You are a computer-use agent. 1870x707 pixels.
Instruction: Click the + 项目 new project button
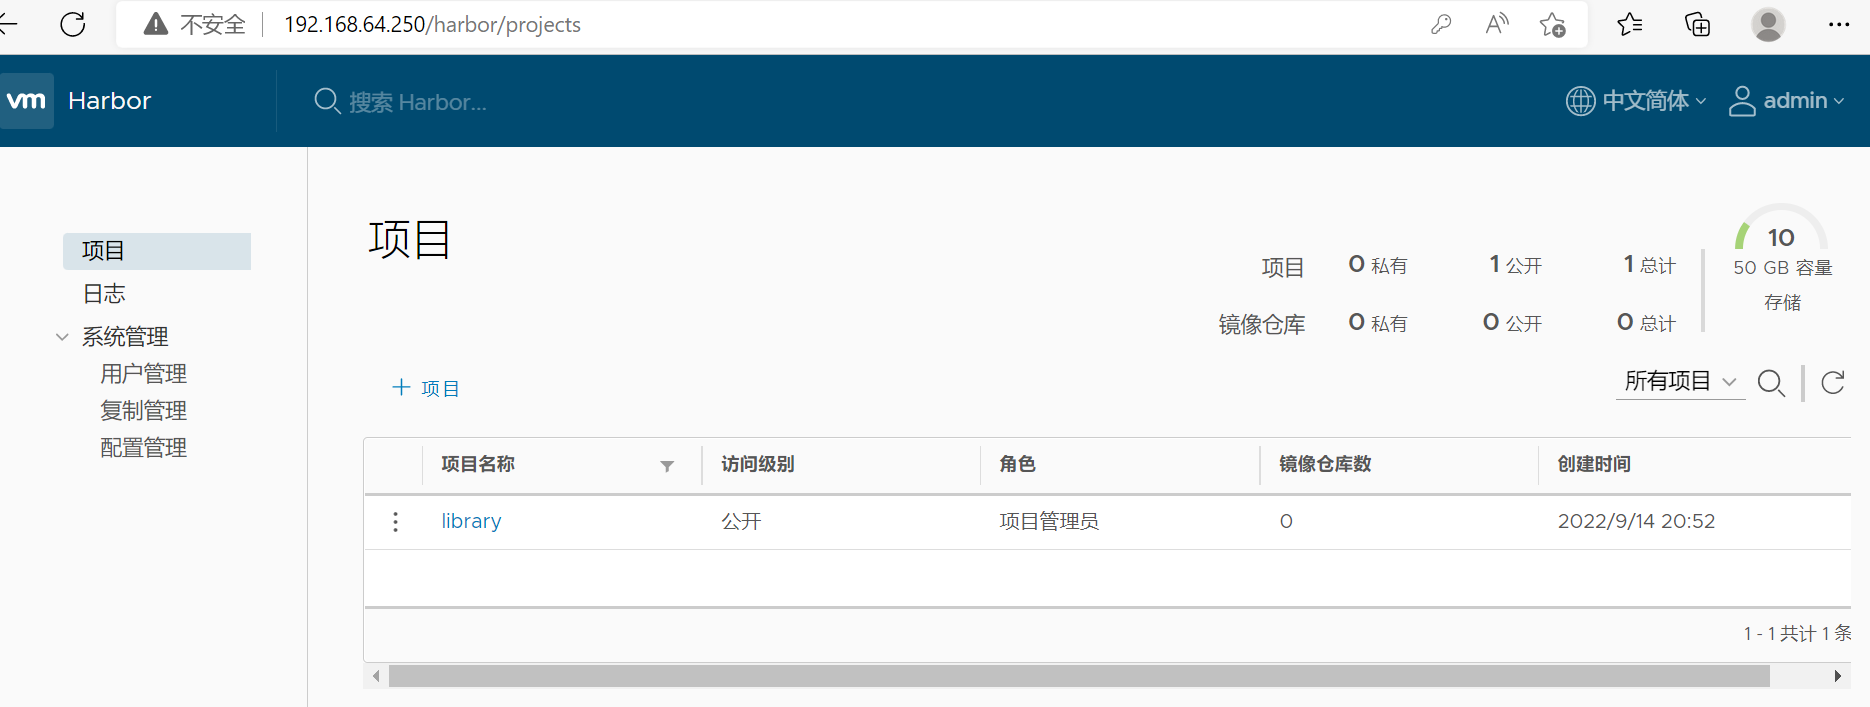tap(426, 388)
